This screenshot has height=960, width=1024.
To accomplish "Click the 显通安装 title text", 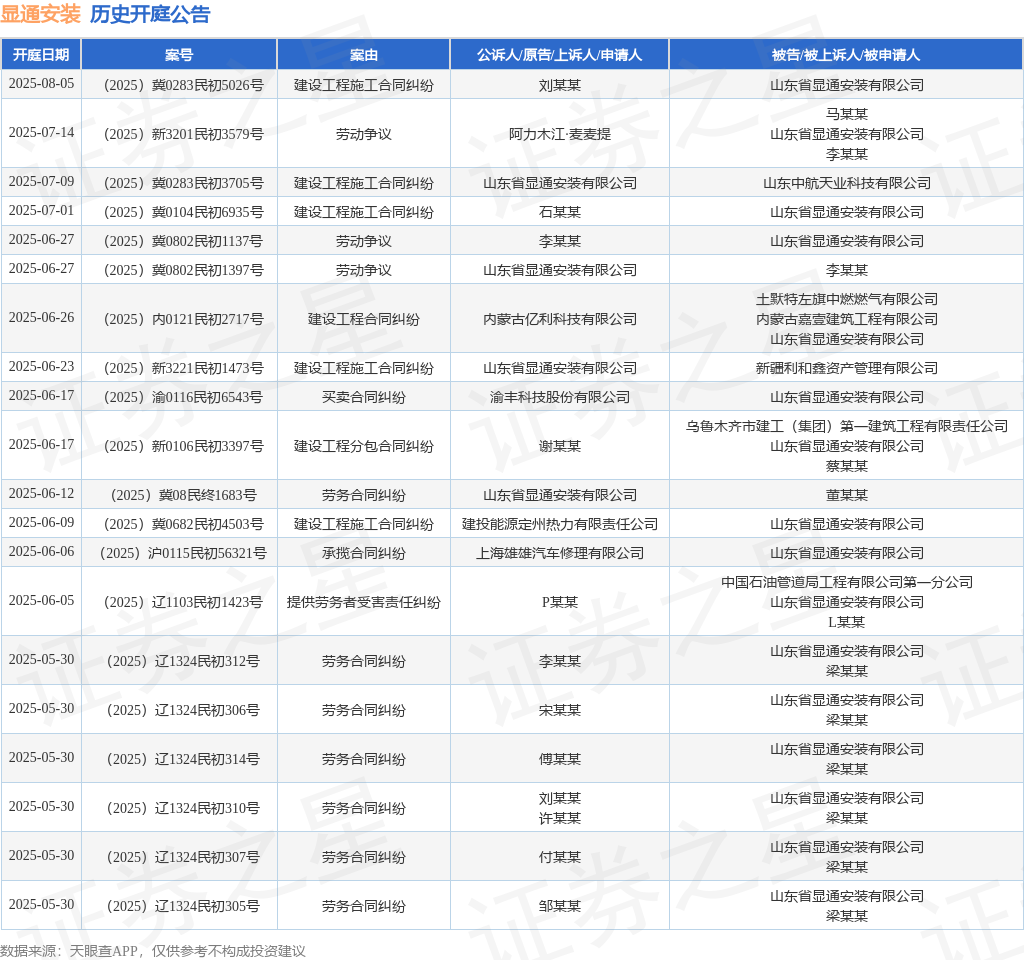I will click(40, 14).
